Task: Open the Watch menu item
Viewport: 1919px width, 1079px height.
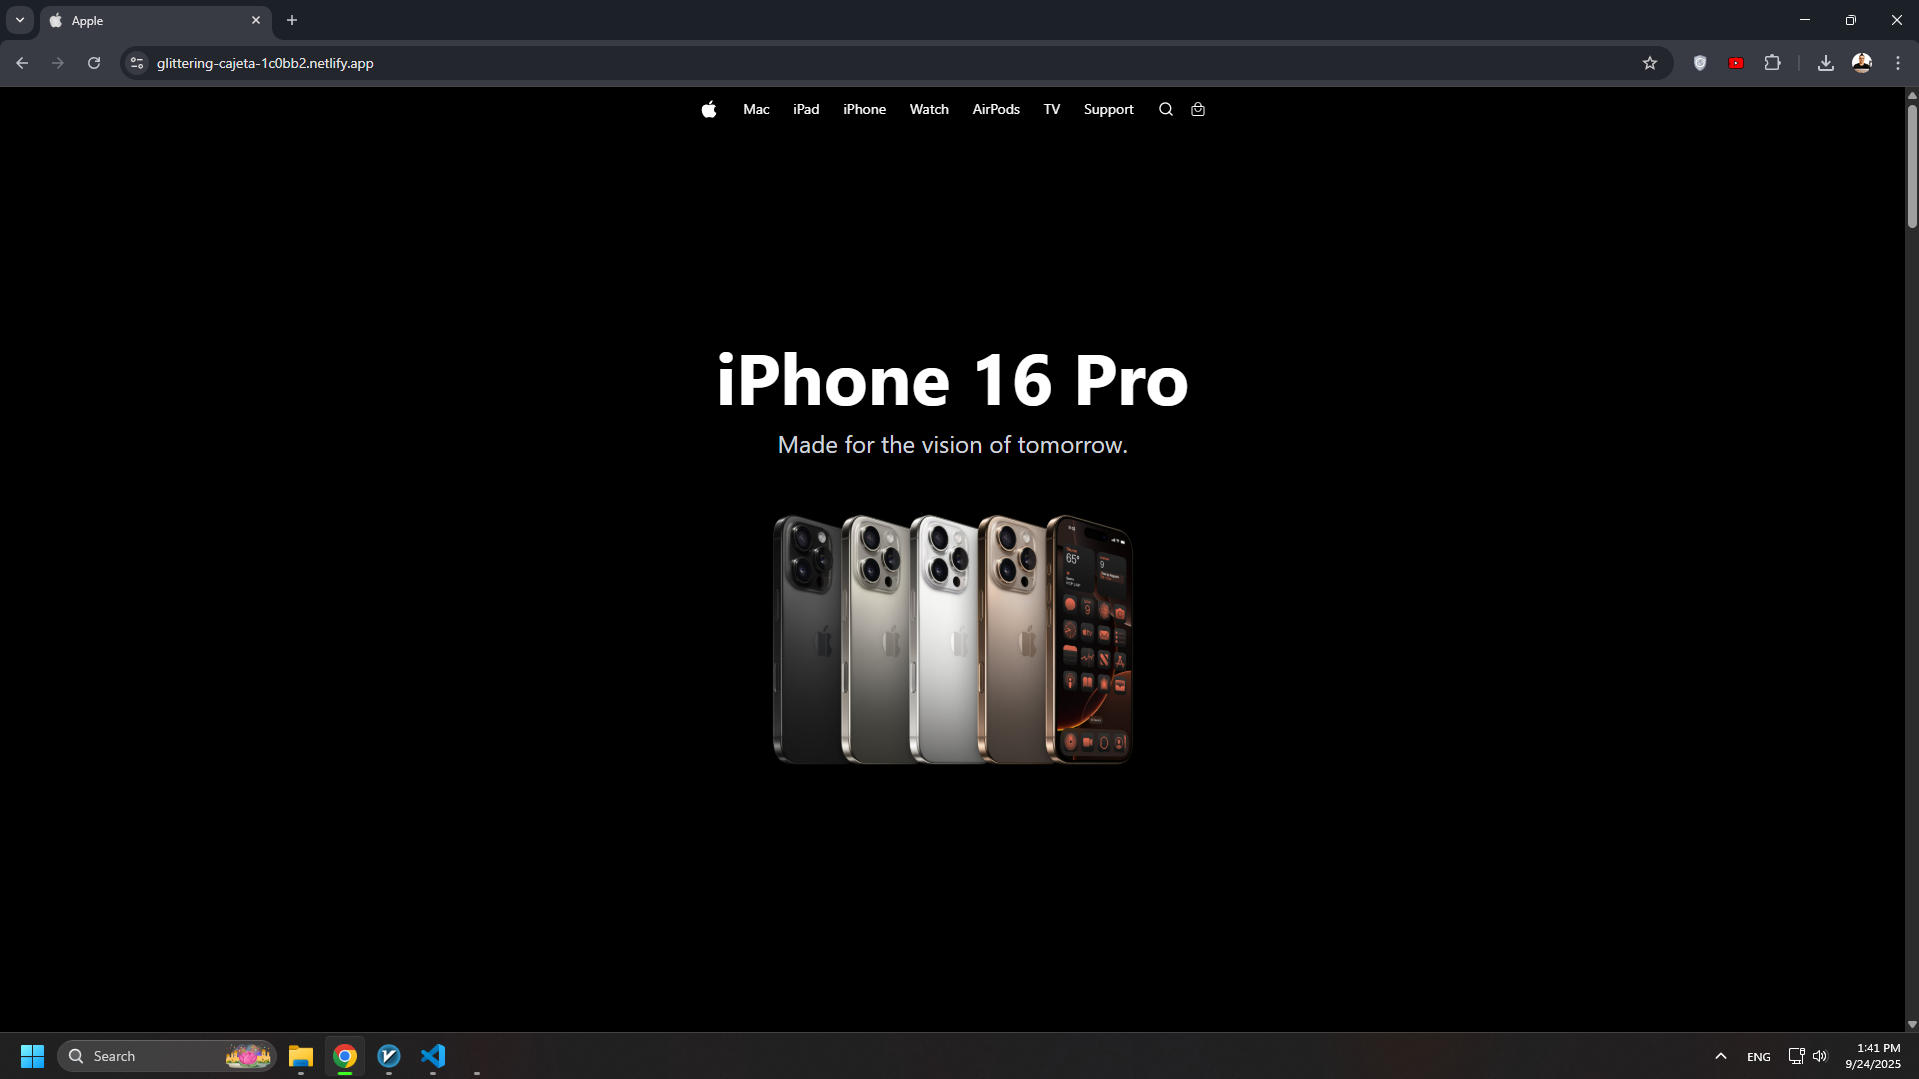Action: tap(929, 110)
